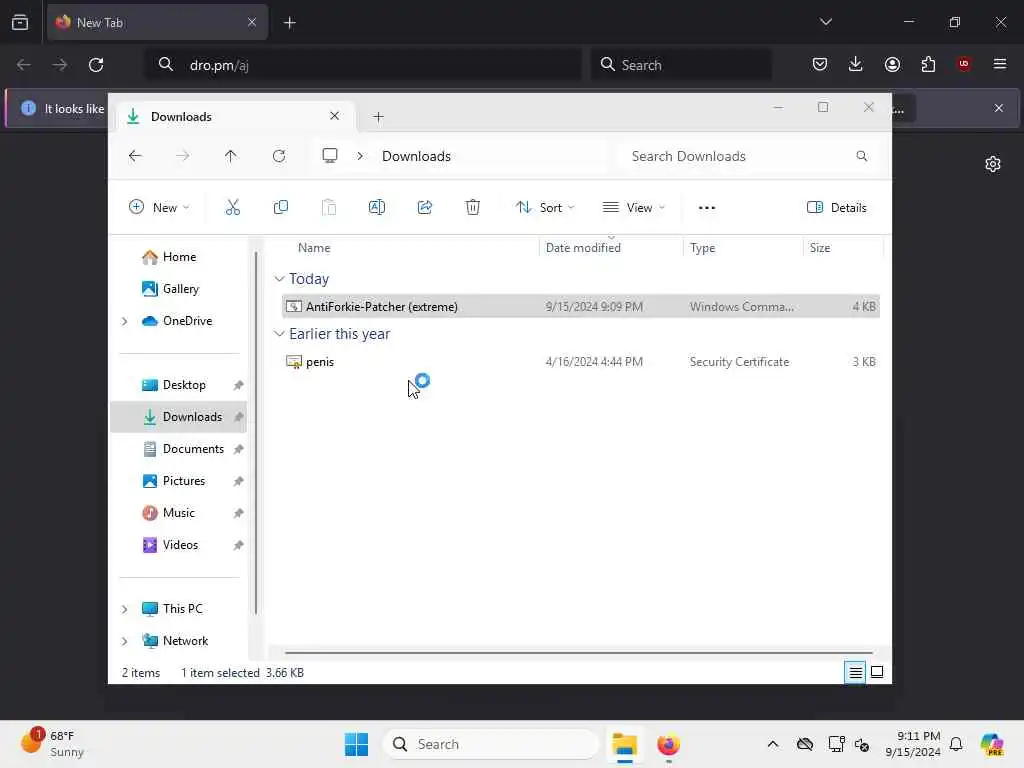The height and width of the screenshot is (768, 1024).
Task: Click the Save to Pocket icon in Firefox
Action: (820, 64)
